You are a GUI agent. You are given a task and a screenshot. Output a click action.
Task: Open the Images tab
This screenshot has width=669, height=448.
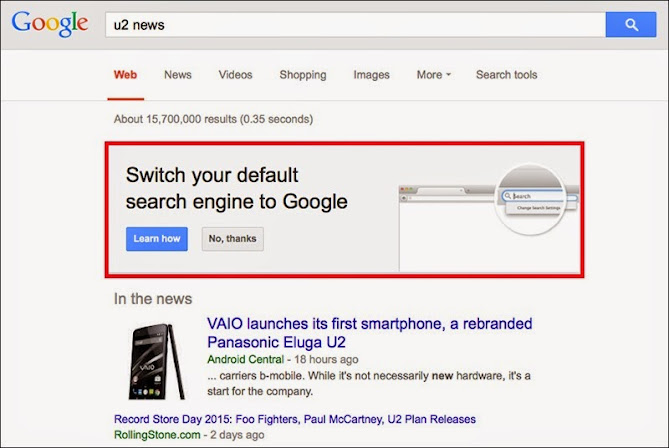tap(372, 75)
